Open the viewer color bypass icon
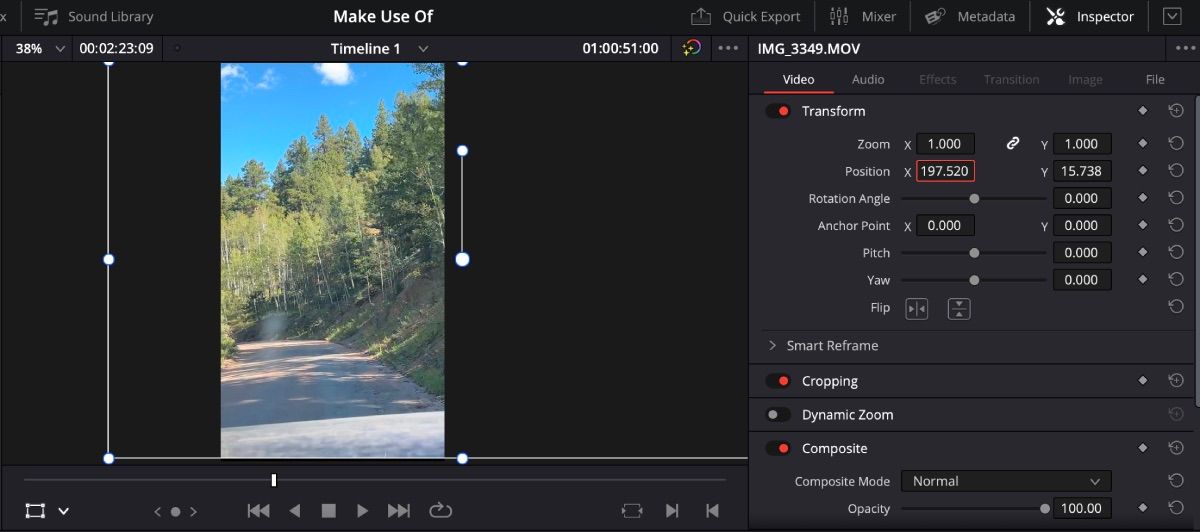This screenshot has height=532, width=1200. pos(691,48)
